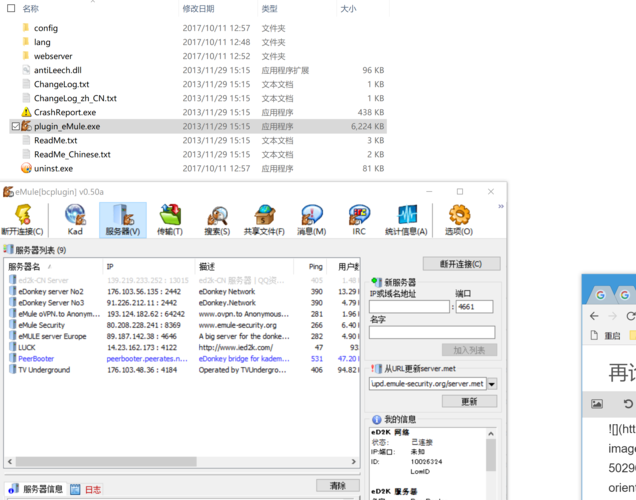
Task: Select the eMule Security server row
Action: (x=183, y=325)
